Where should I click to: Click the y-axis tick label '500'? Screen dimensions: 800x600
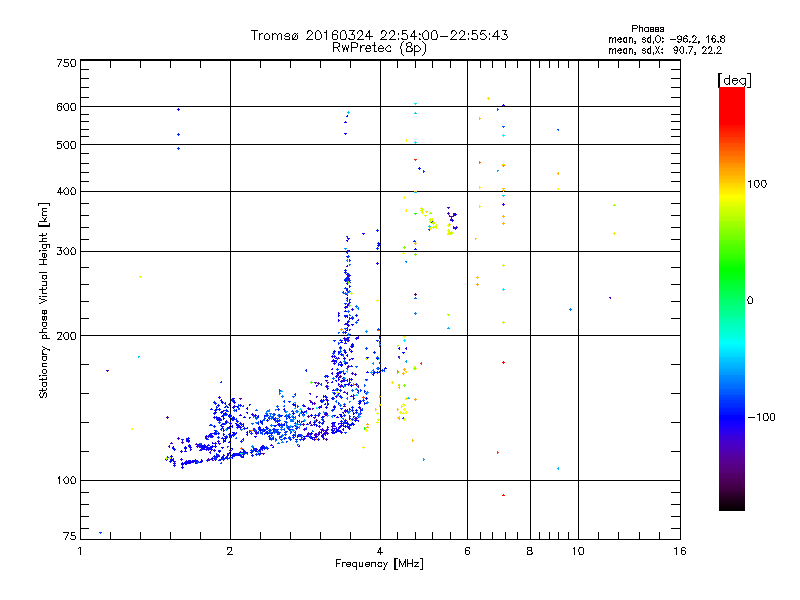click(x=67, y=145)
